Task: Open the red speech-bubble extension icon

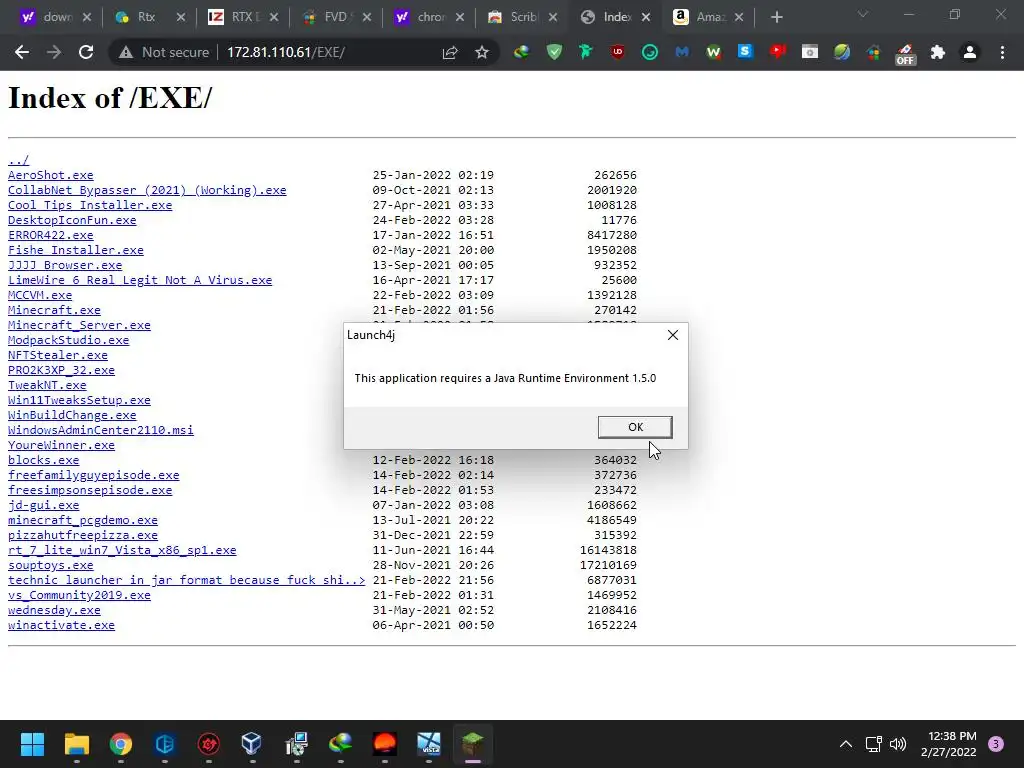Action: coord(777,52)
